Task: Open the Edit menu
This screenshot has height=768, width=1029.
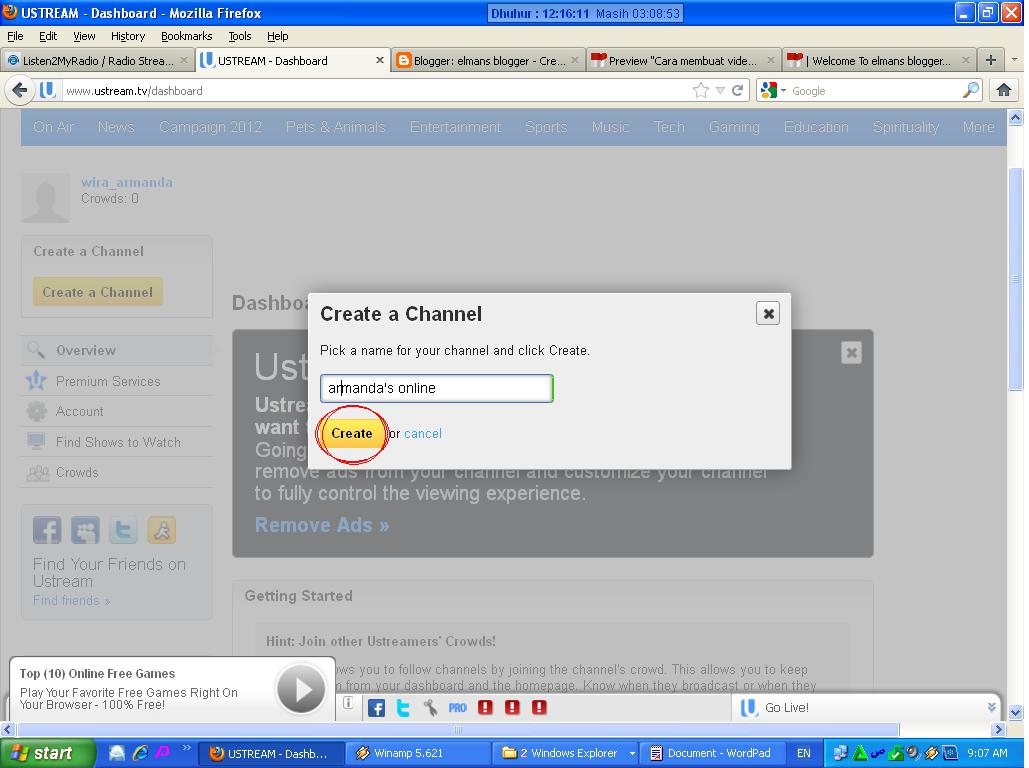Action: click(48, 35)
